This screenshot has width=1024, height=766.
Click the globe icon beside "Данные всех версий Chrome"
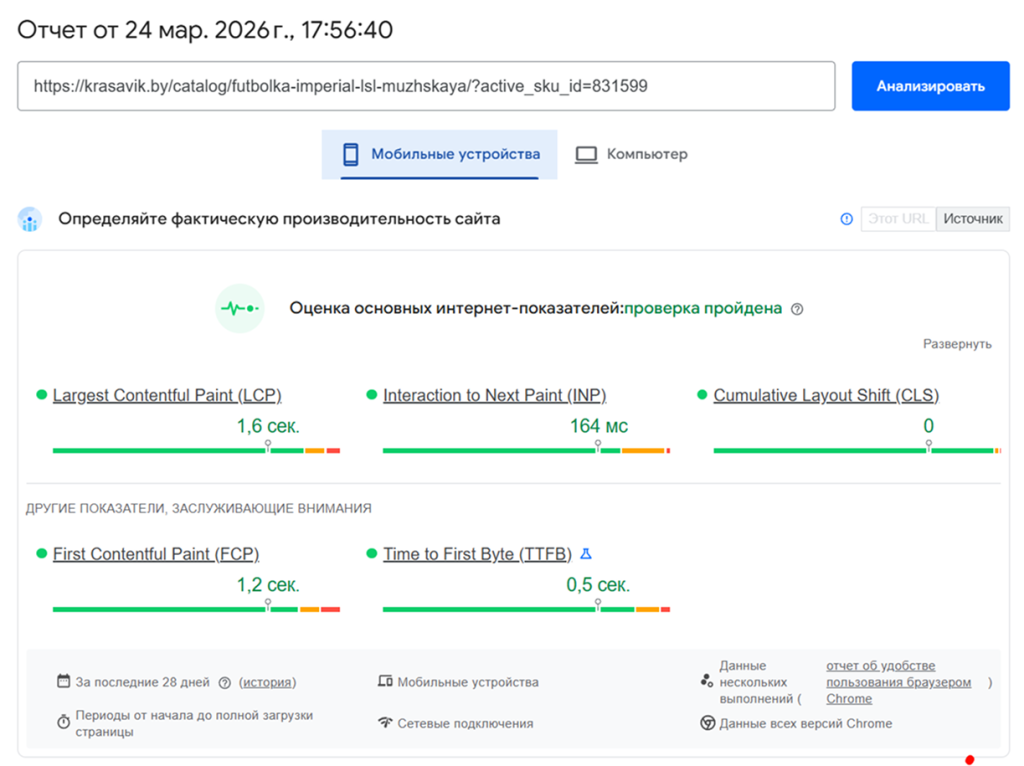click(707, 722)
